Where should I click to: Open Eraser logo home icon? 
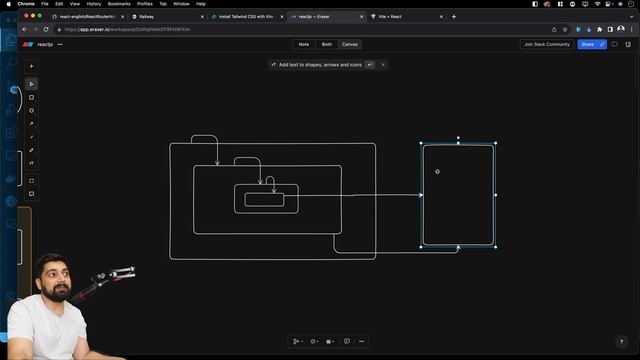pyautogui.click(x=28, y=44)
